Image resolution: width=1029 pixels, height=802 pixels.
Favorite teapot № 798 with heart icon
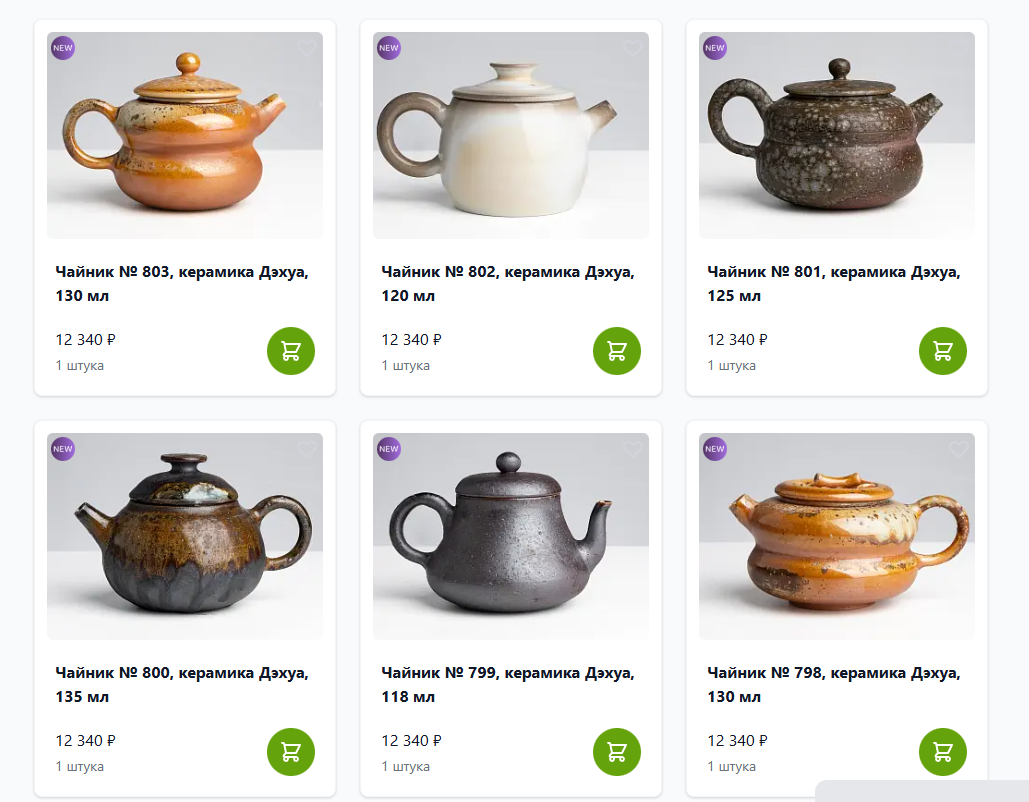tap(959, 449)
